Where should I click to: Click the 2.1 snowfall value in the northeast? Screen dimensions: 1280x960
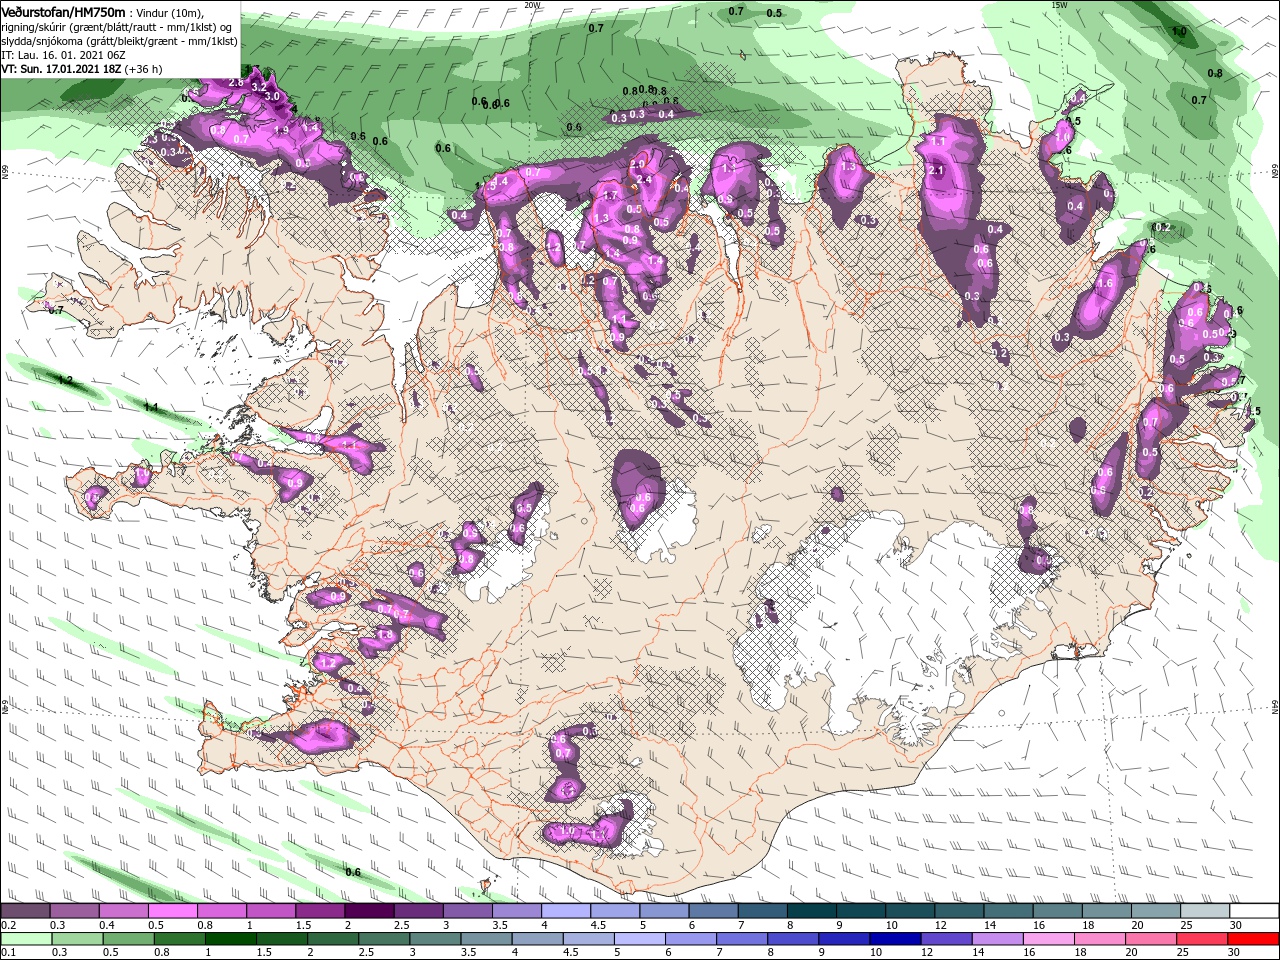point(937,171)
